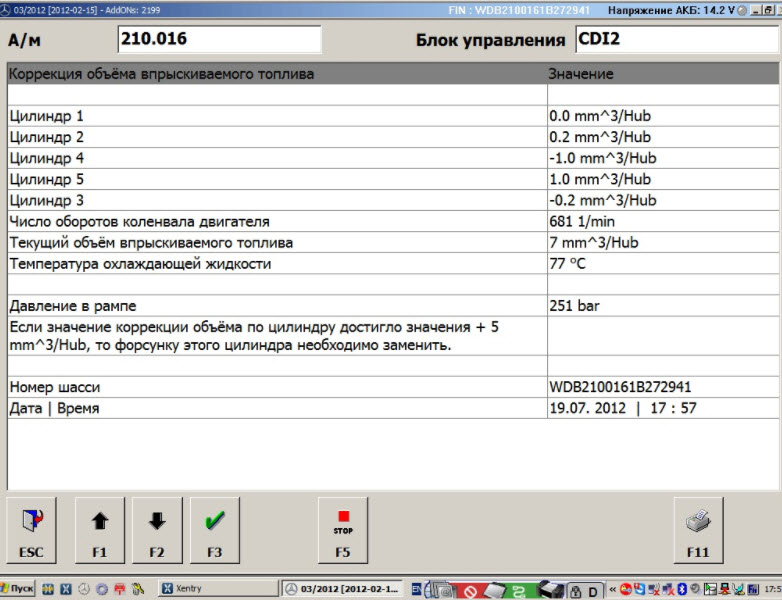Click the Bluetooth icon in system tray

click(682, 589)
